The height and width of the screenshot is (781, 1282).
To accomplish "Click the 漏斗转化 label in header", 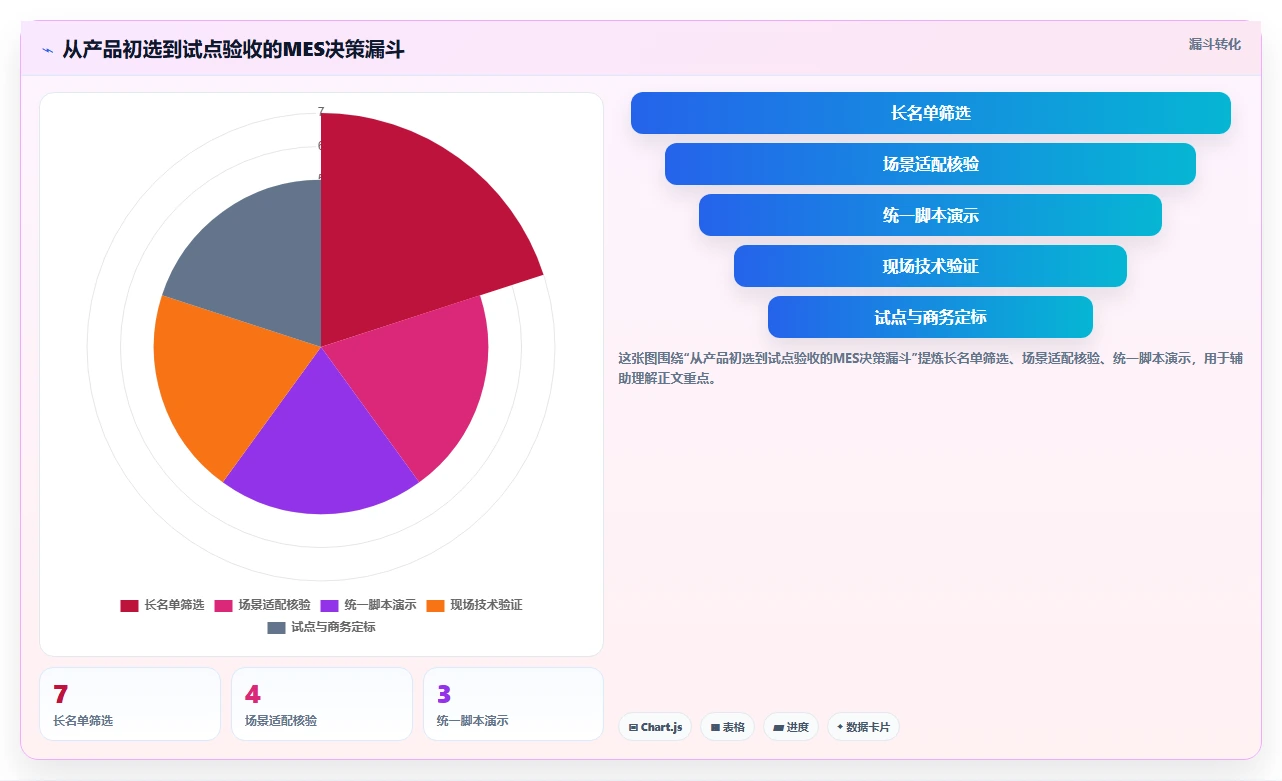I will coord(1215,44).
